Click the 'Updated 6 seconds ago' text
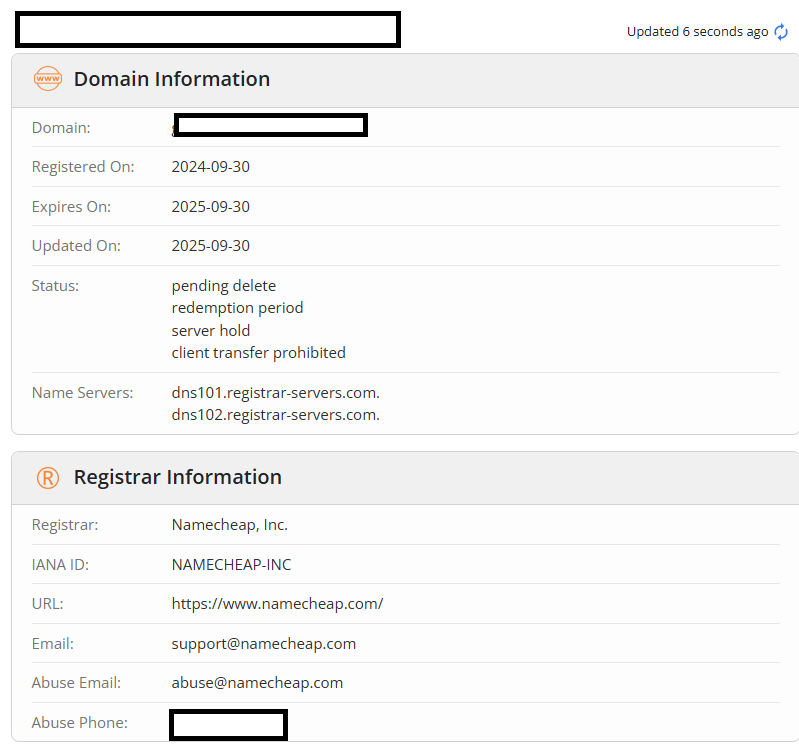This screenshot has height=752, width=799. pyautogui.click(x=697, y=32)
